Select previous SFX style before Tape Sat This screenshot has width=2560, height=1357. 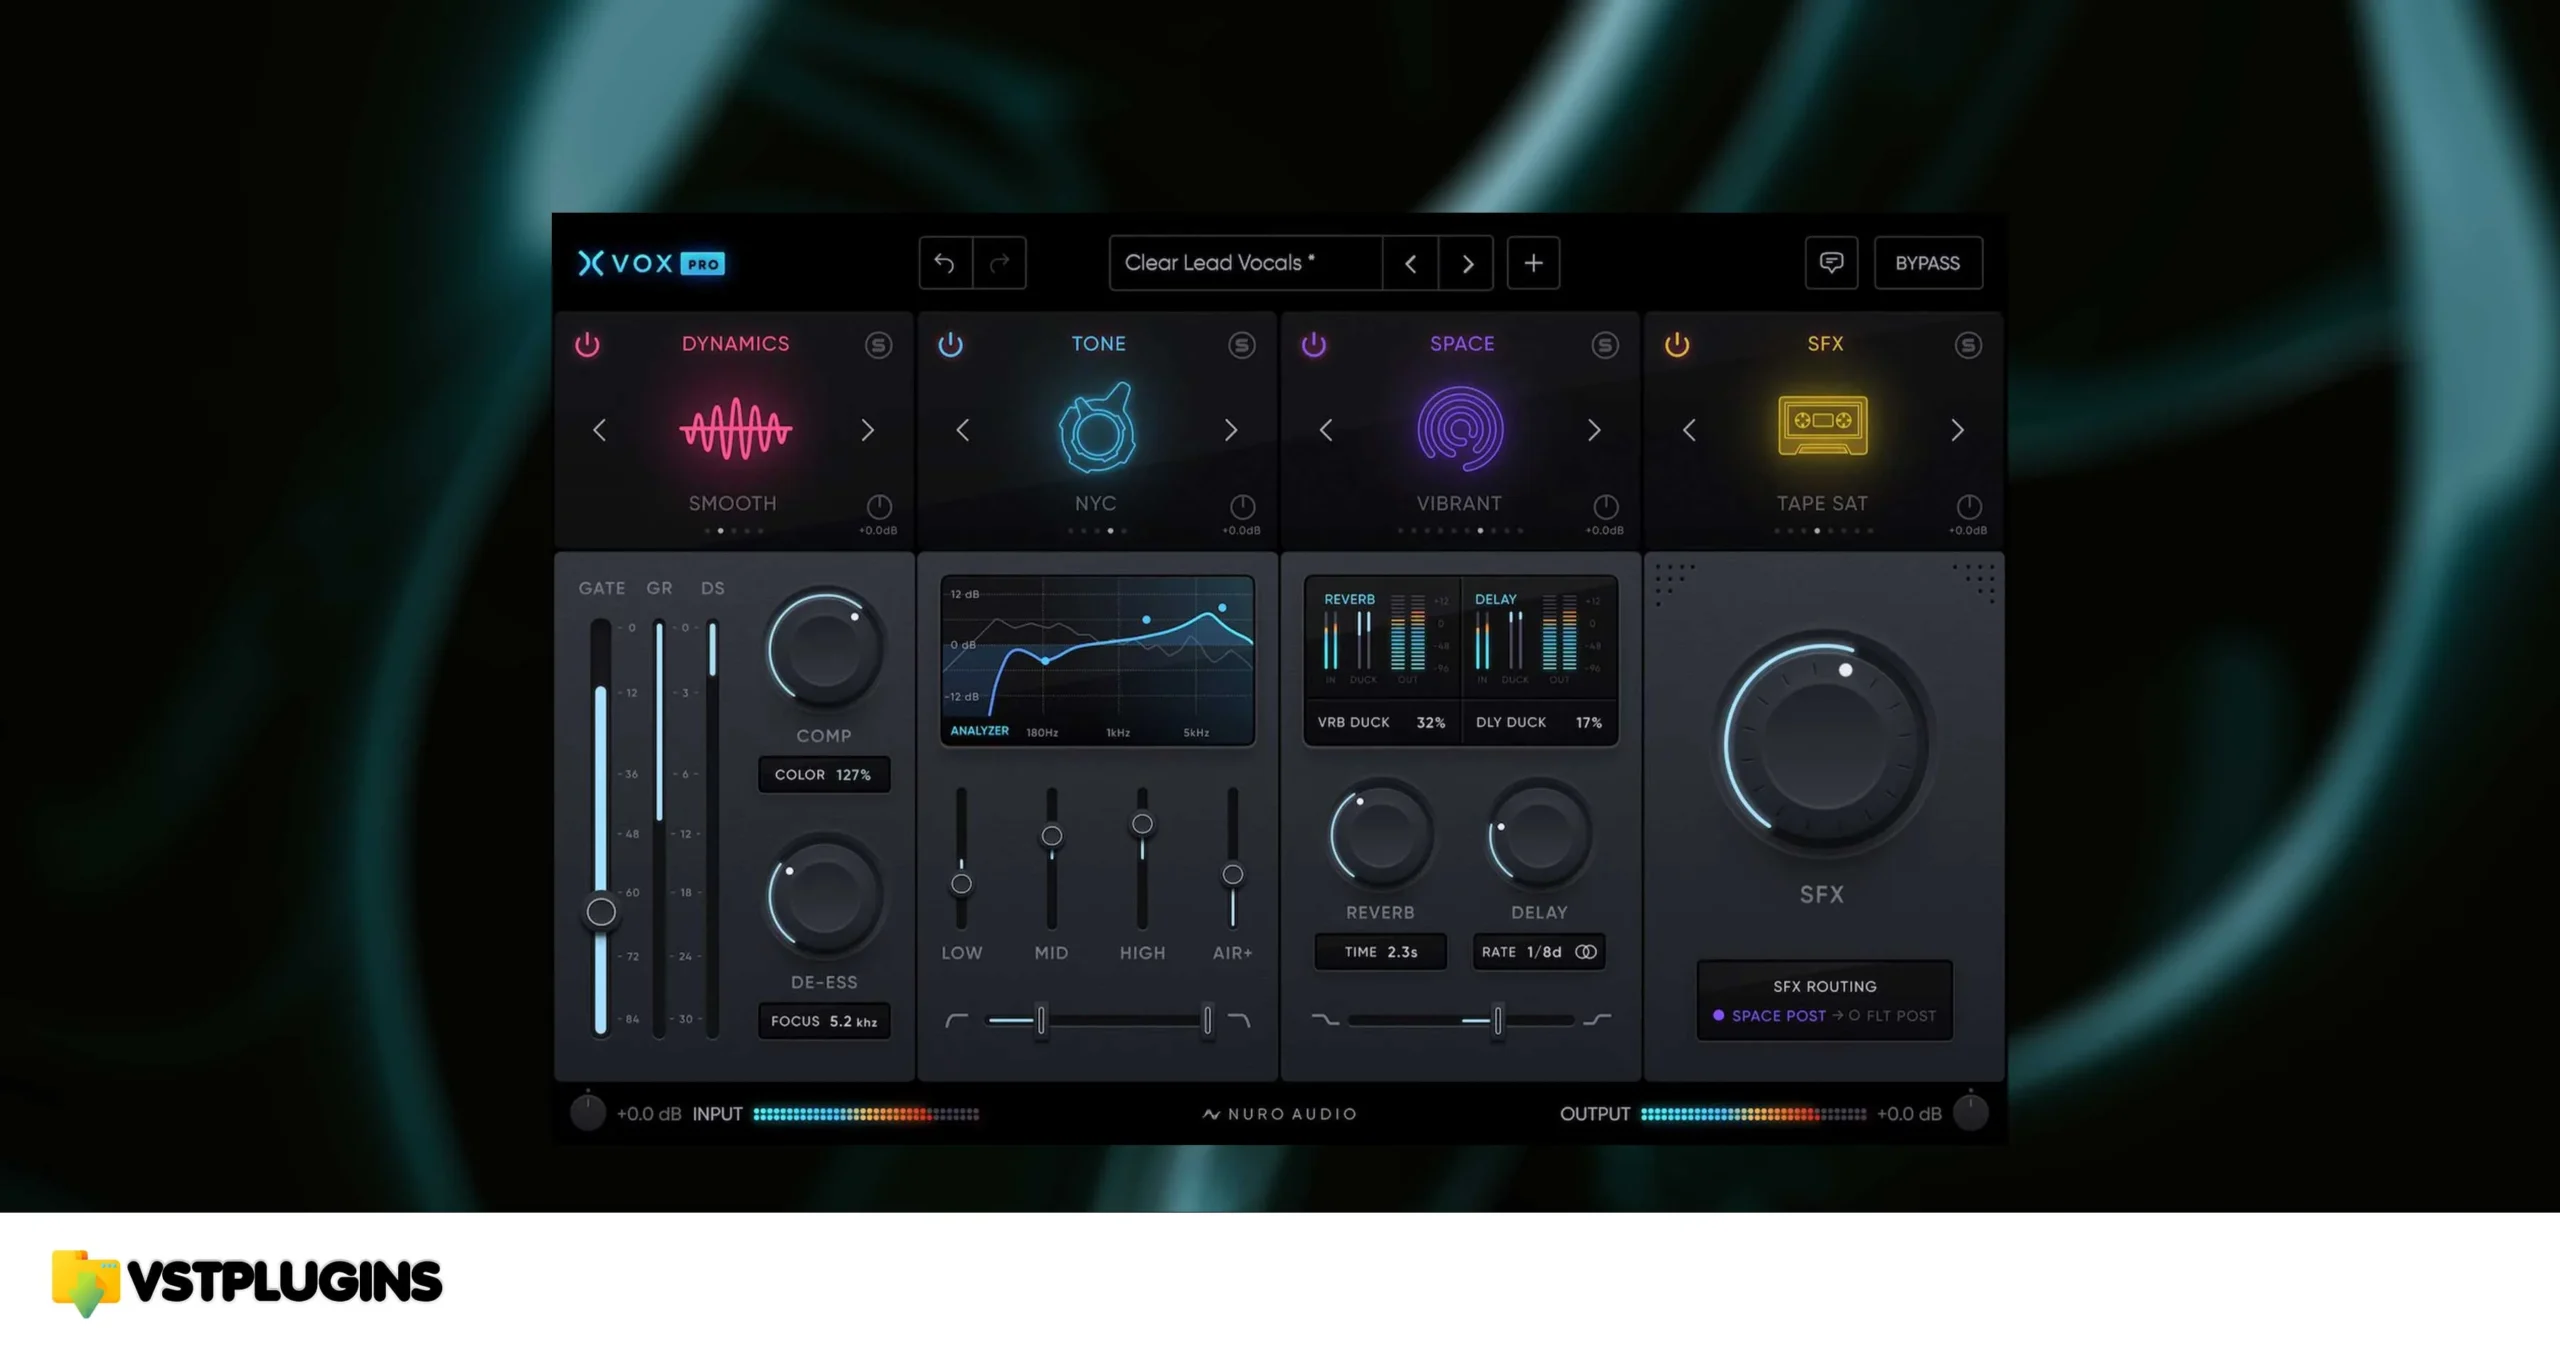[1689, 430]
